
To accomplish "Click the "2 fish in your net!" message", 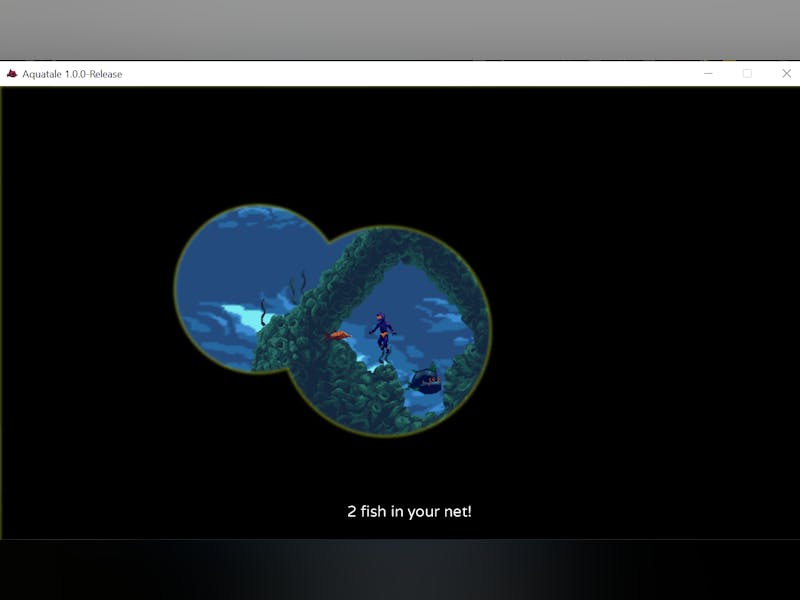I will point(409,511).
